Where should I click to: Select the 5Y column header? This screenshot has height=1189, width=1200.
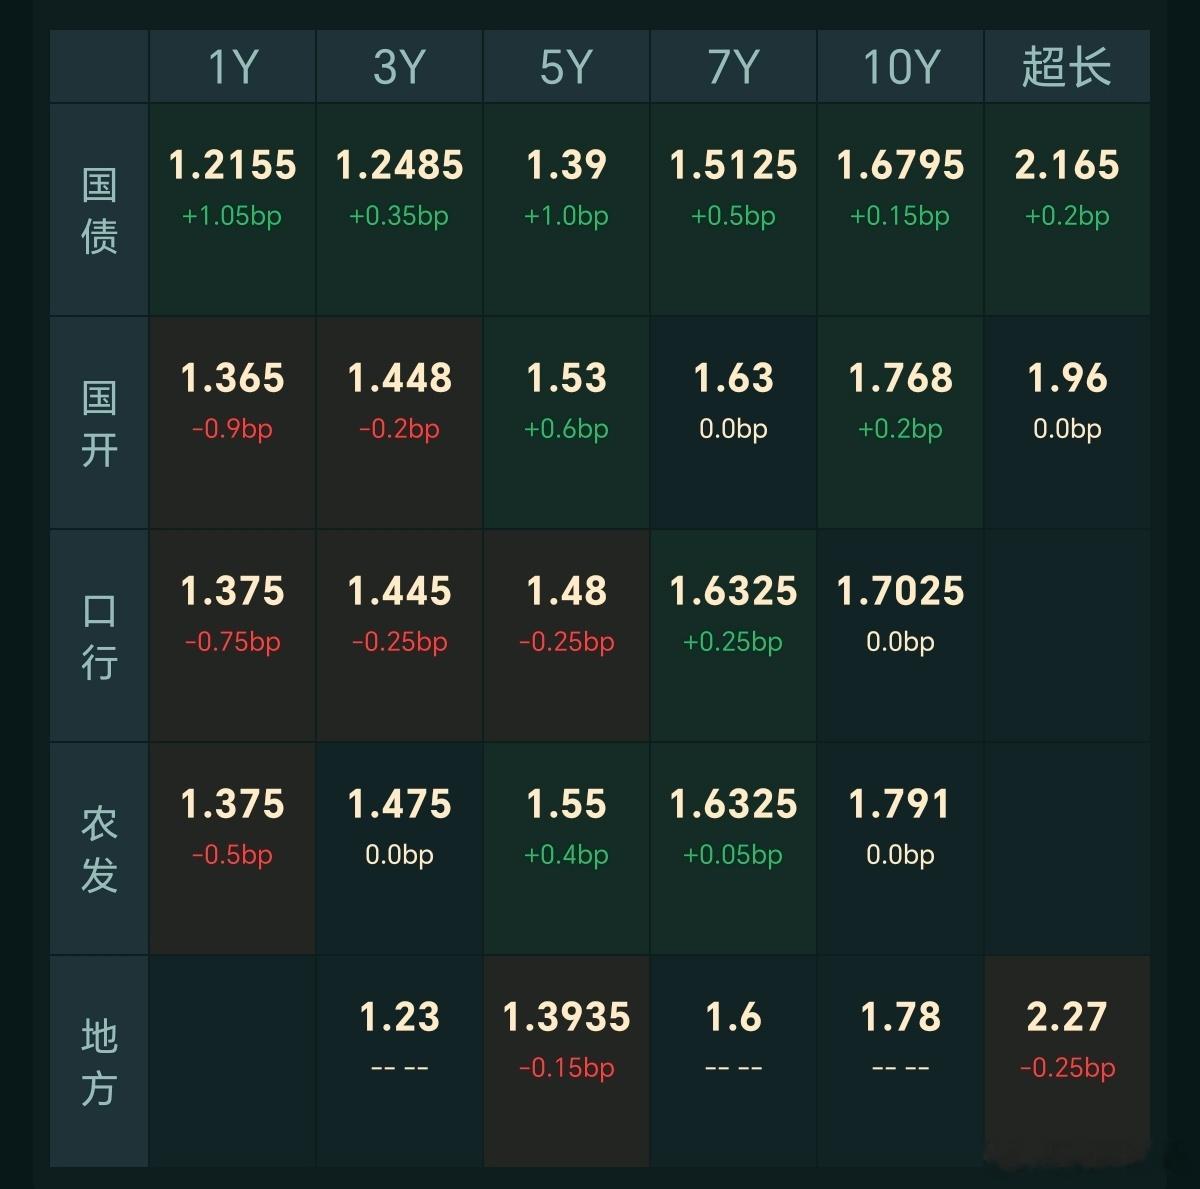pos(566,66)
